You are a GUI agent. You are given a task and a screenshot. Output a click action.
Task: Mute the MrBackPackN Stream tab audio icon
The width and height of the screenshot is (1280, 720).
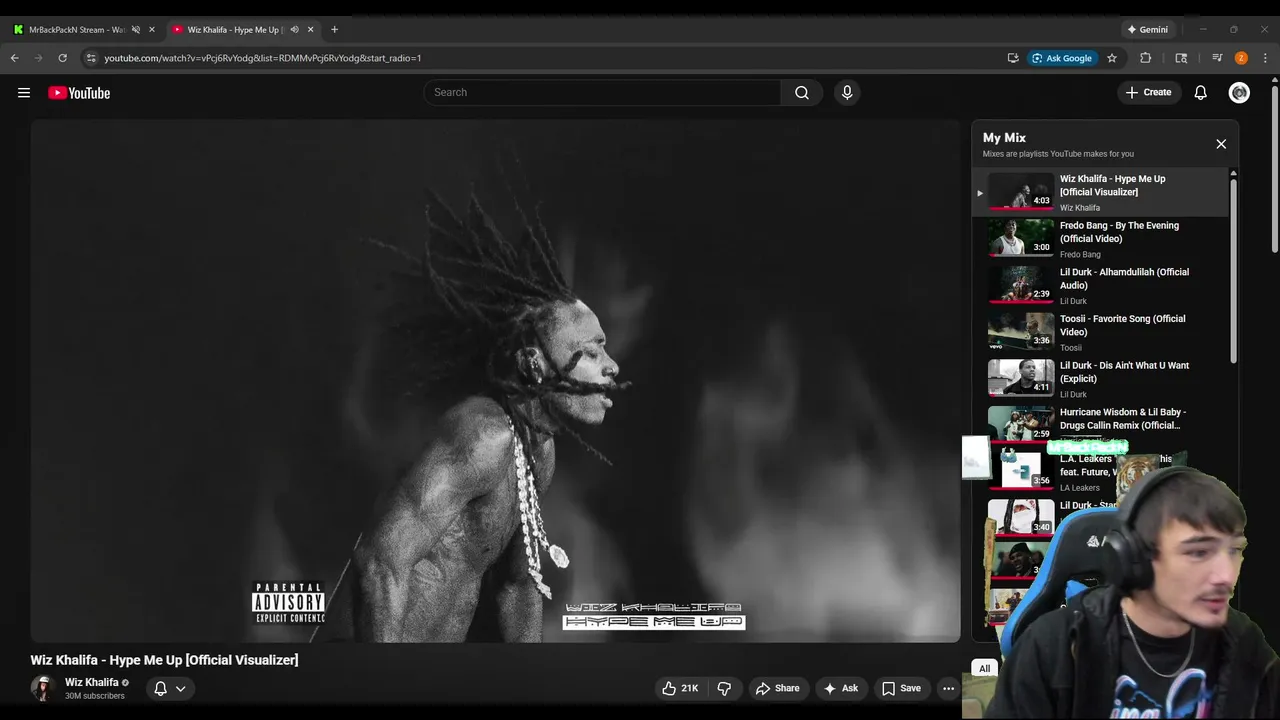point(136,29)
